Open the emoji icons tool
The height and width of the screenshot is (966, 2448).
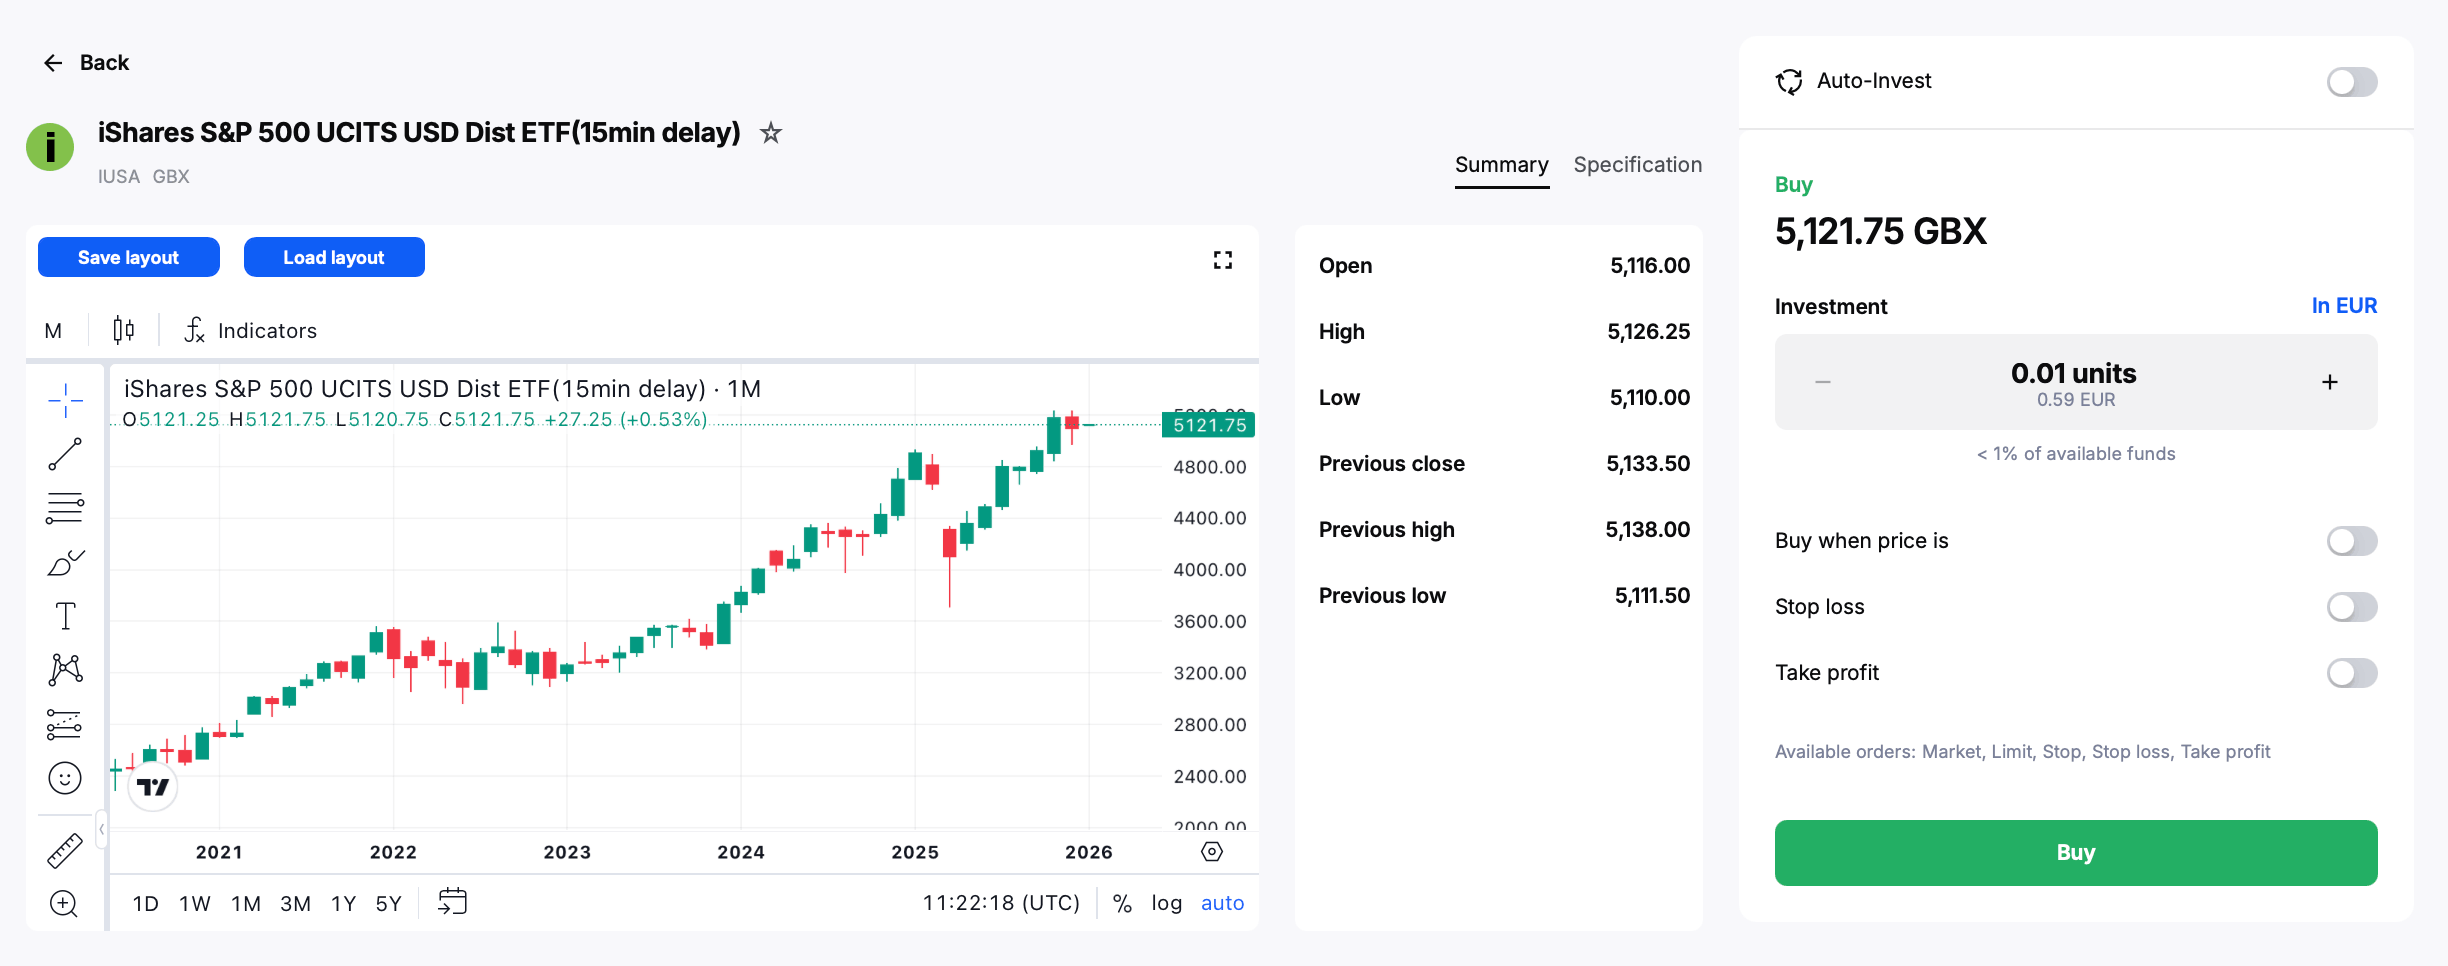(65, 778)
